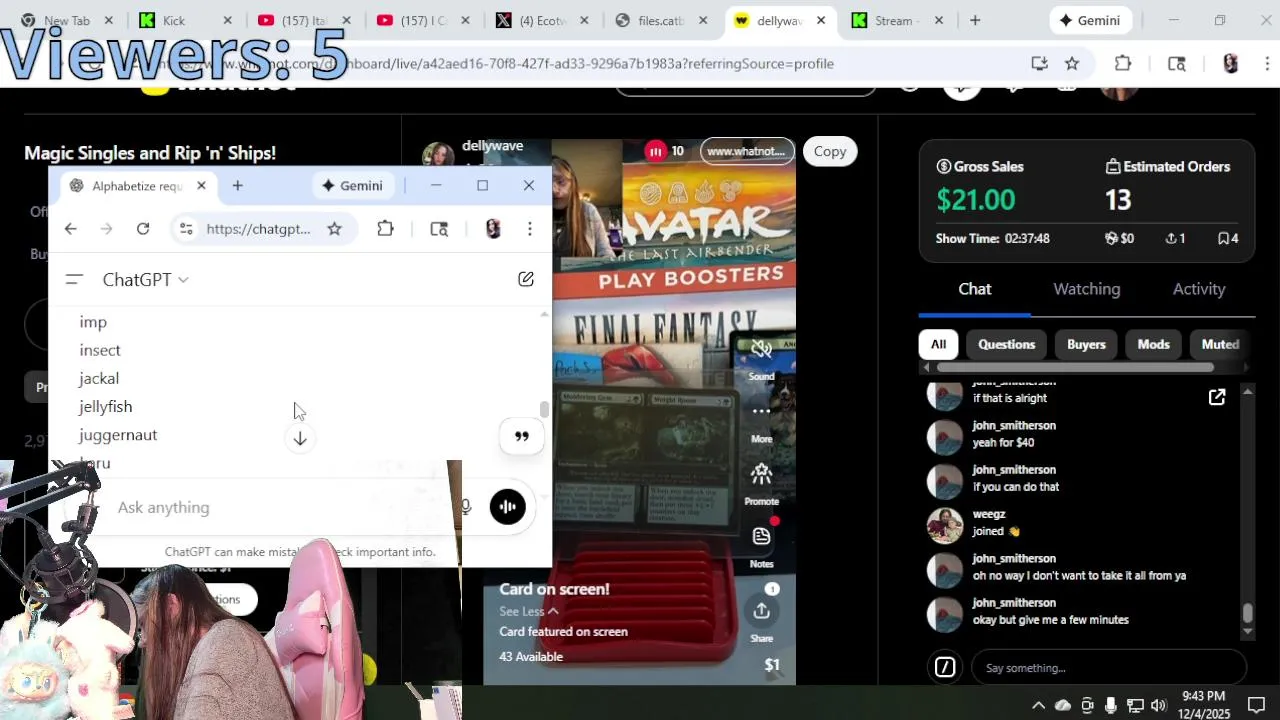Filter chat by Buyers
This screenshot has width=1280, height=720.
[x=1086, y=344]
